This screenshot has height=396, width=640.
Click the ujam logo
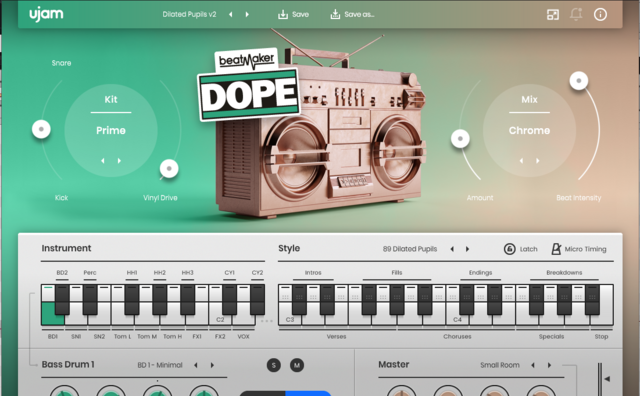(x=46, y=14)
